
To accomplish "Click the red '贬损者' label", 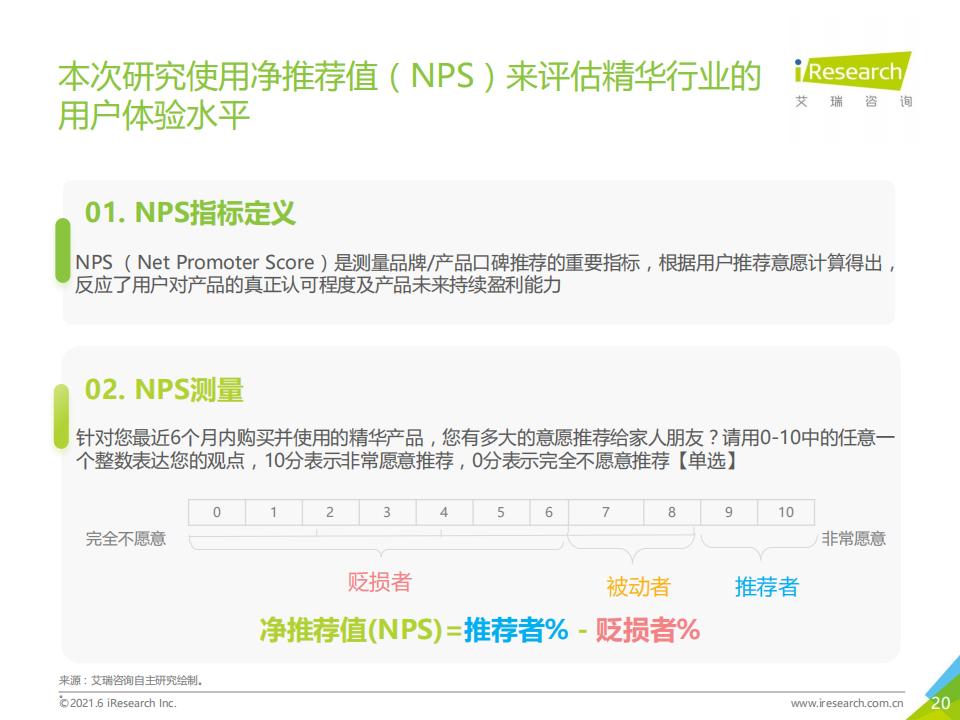I will point(380,582).
